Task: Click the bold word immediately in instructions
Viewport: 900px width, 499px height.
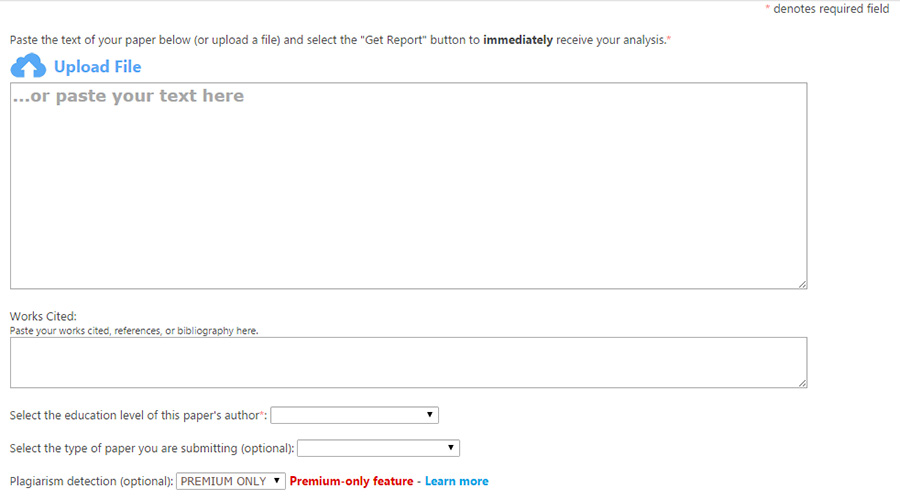Action: tap(517, 40)
